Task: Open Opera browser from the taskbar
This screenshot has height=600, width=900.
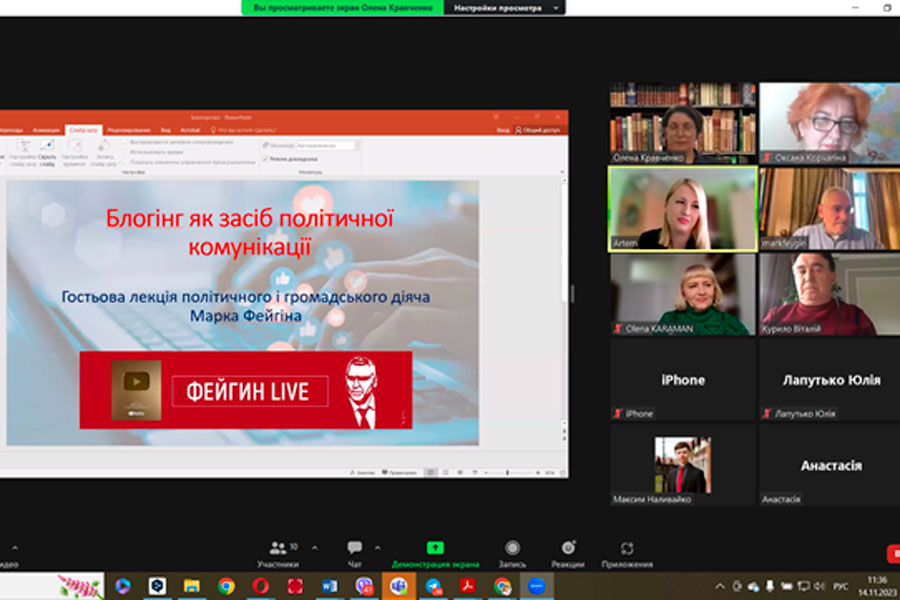Action: coord(261,586)
